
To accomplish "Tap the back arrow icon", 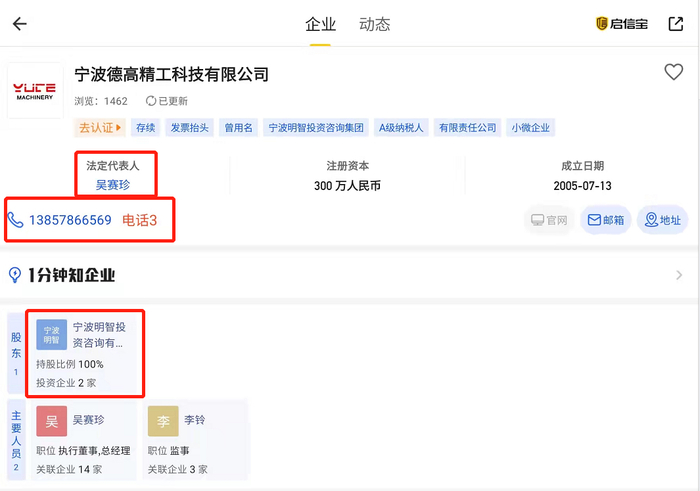I will coord(20,24).
